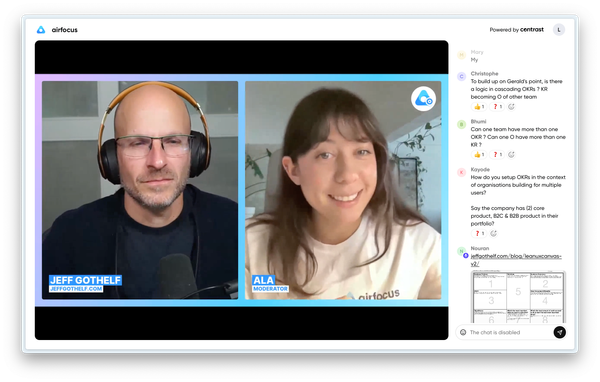Image resolution: width=600 pixels, height=382 pixels.
Task: Click the airfocus logo icon in the header
Action: coord(41,30)
